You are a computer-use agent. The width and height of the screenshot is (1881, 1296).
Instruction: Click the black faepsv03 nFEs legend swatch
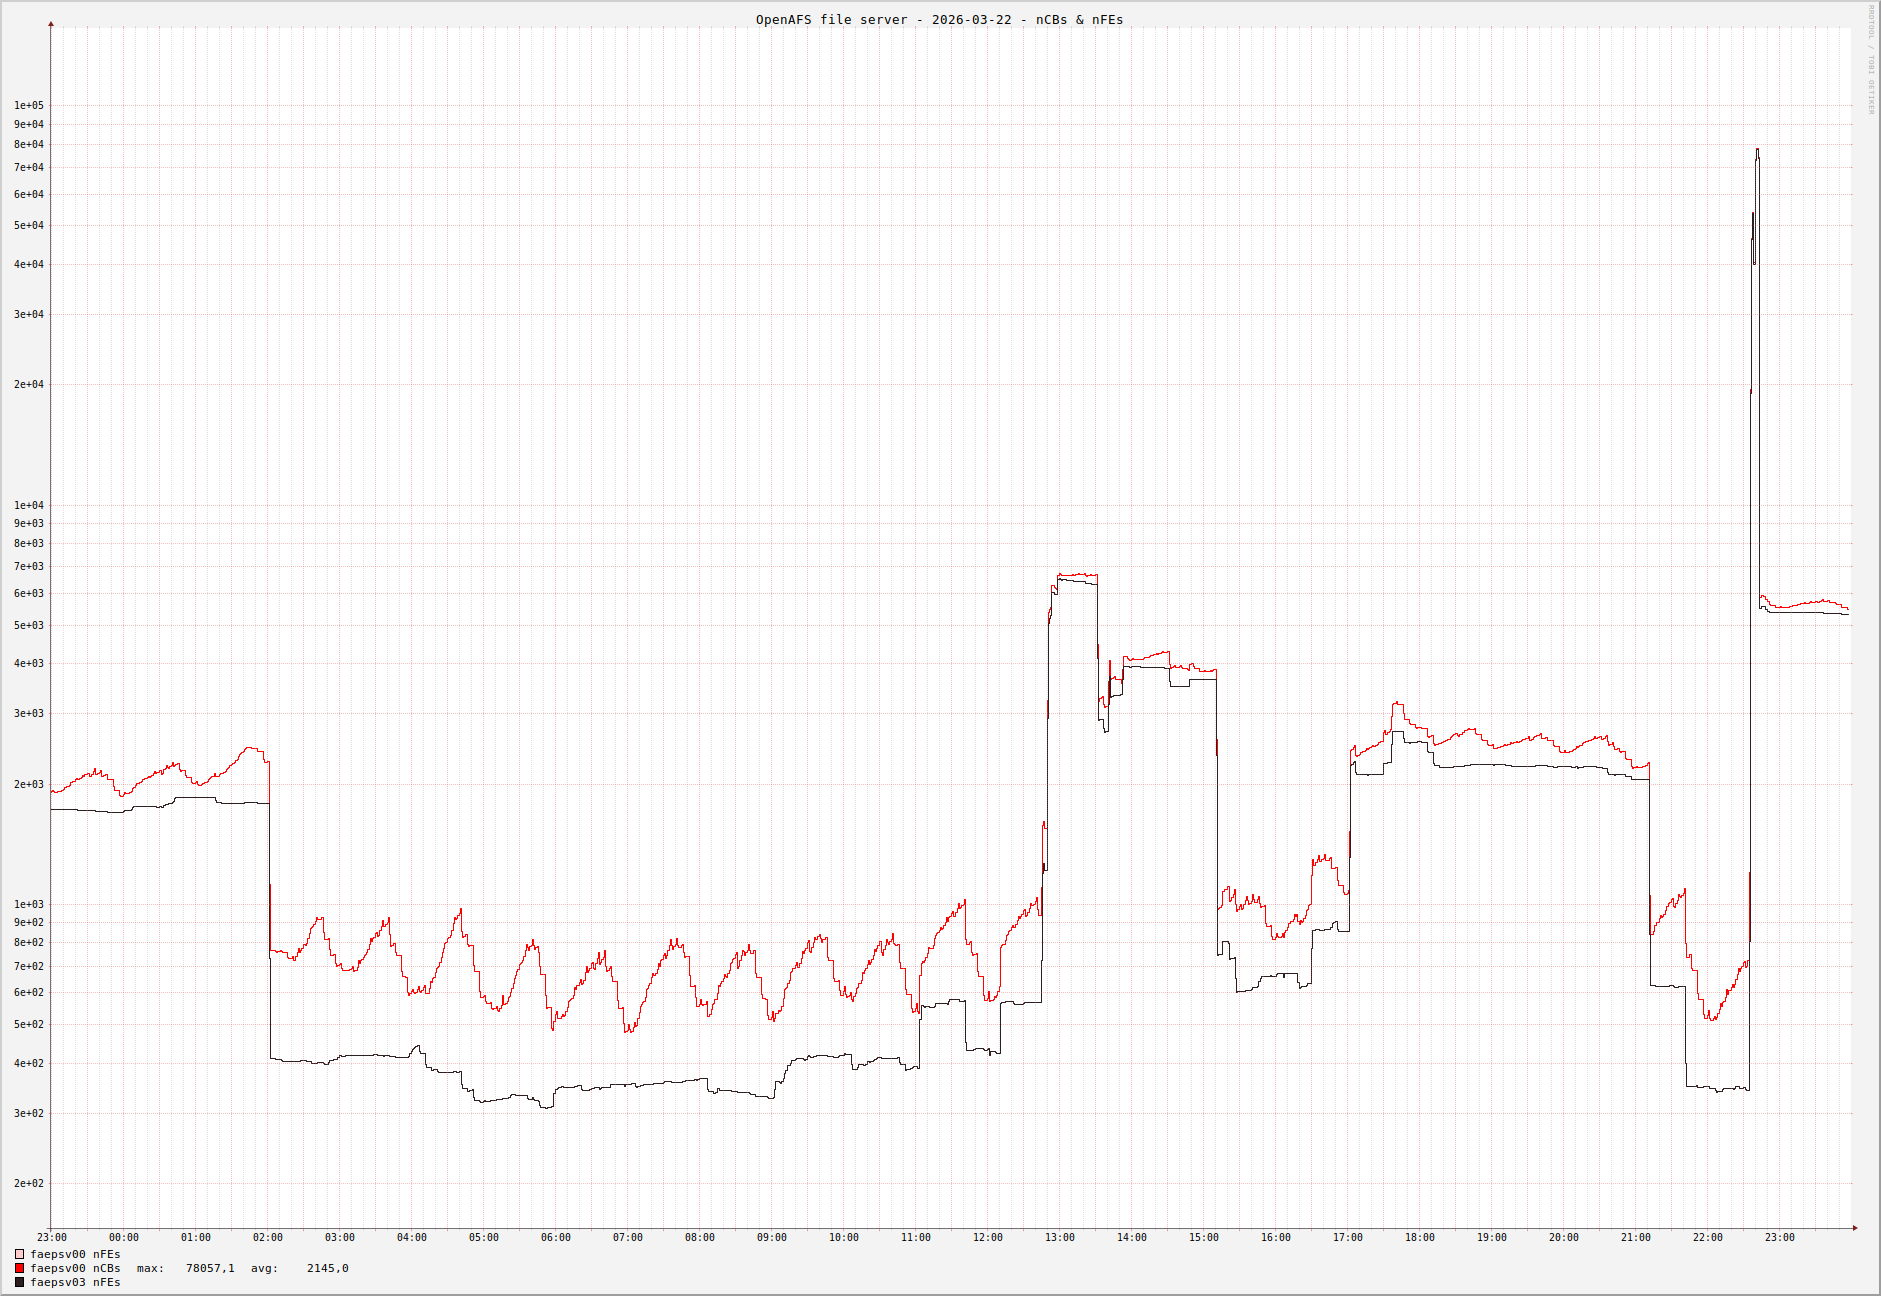(x=19, y=1282)
